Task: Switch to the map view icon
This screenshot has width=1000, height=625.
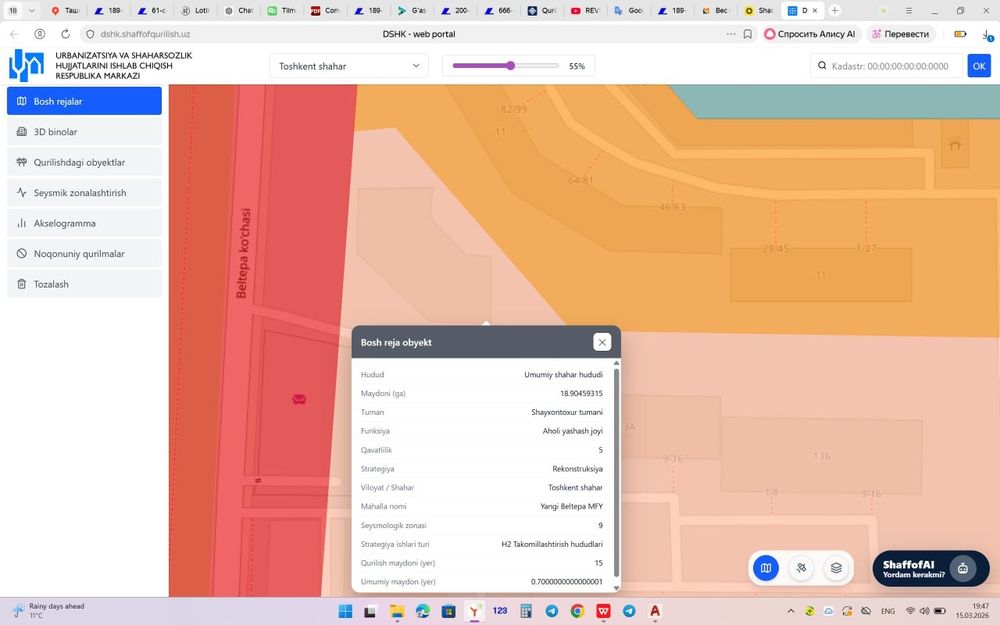Action: click(766, 568)
